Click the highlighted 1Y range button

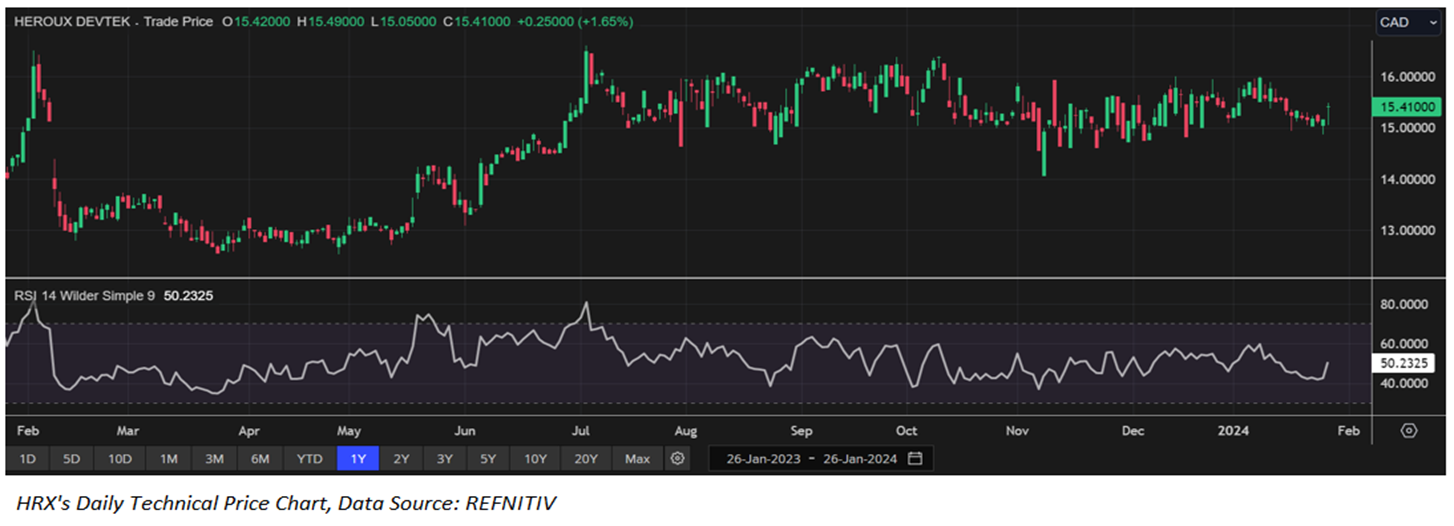click(x=357, y=459)
